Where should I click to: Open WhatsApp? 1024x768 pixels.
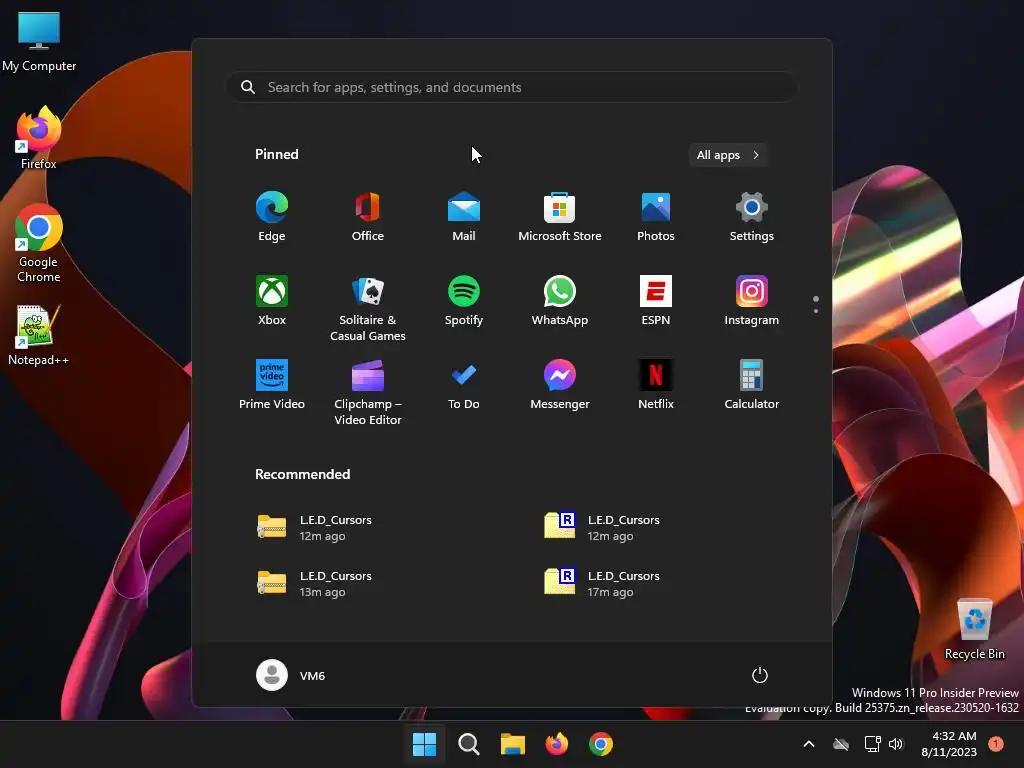click(560, 300)
